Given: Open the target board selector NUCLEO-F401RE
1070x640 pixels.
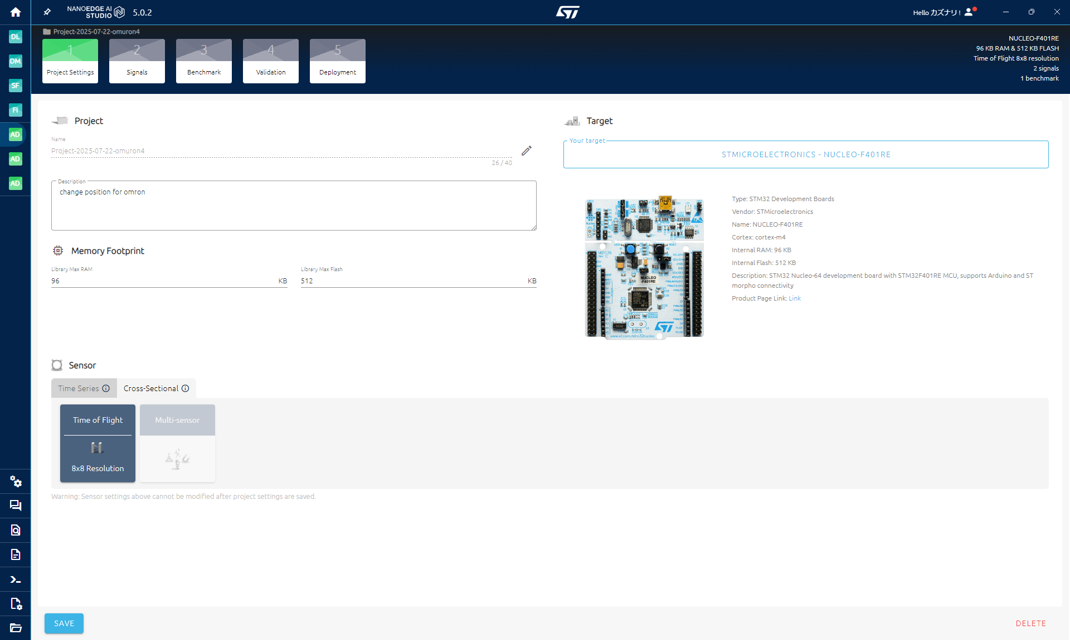Looking at the screenshot, I should coord(805,155).
